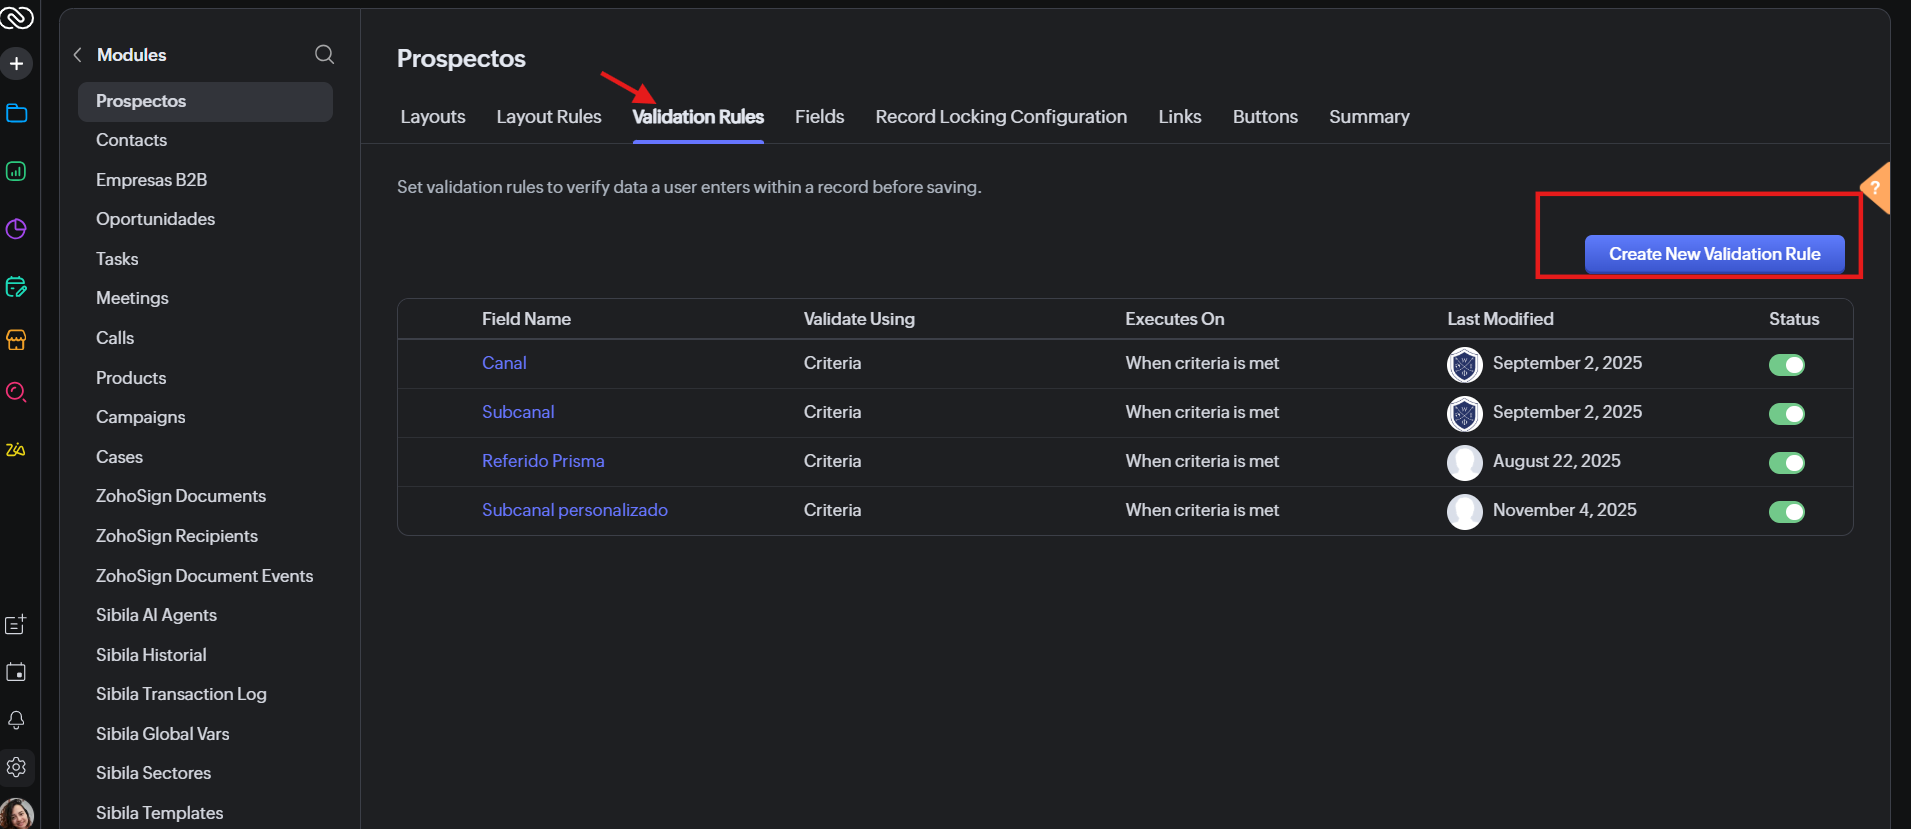Open the green bar chart reports icon
Image resolution: width=1911 pixels, height=829 pixels.
pyautogui.click(x=17, y=171)
